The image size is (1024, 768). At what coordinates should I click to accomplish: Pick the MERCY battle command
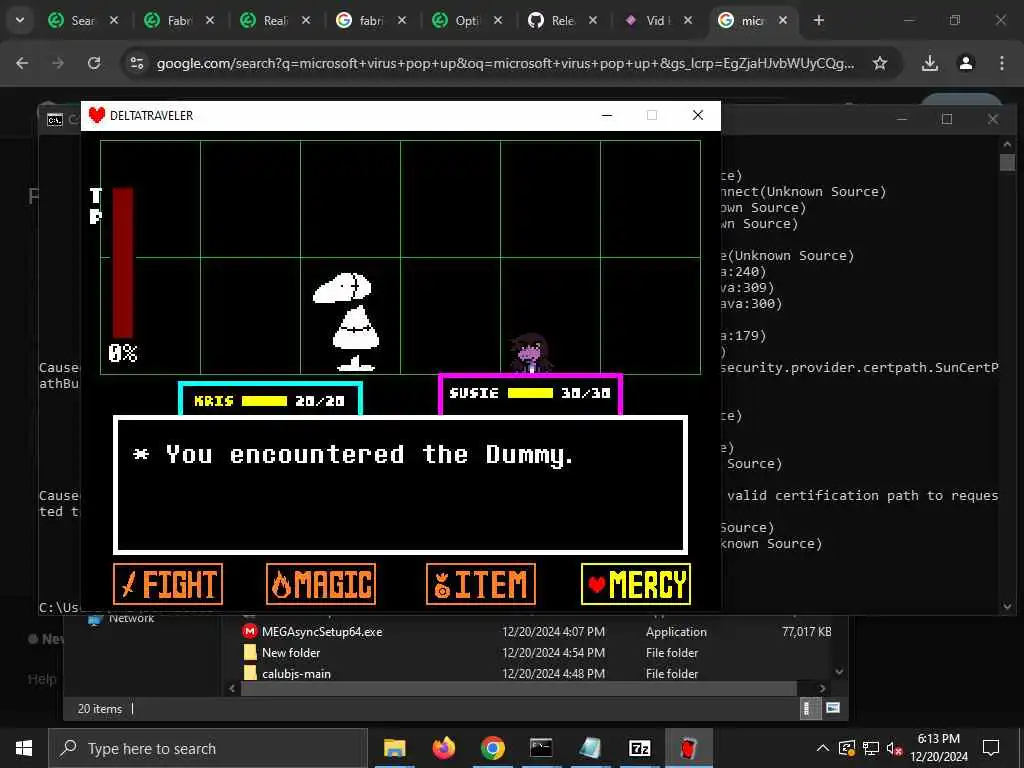coord(635,584)
